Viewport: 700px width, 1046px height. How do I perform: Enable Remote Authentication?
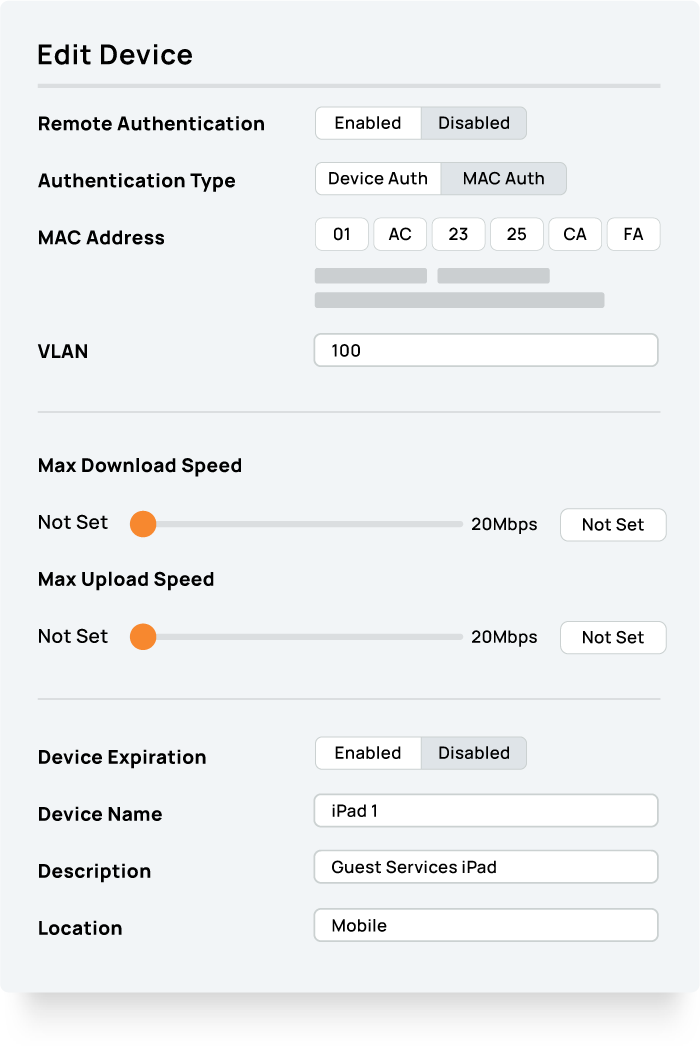pos(368,123)
